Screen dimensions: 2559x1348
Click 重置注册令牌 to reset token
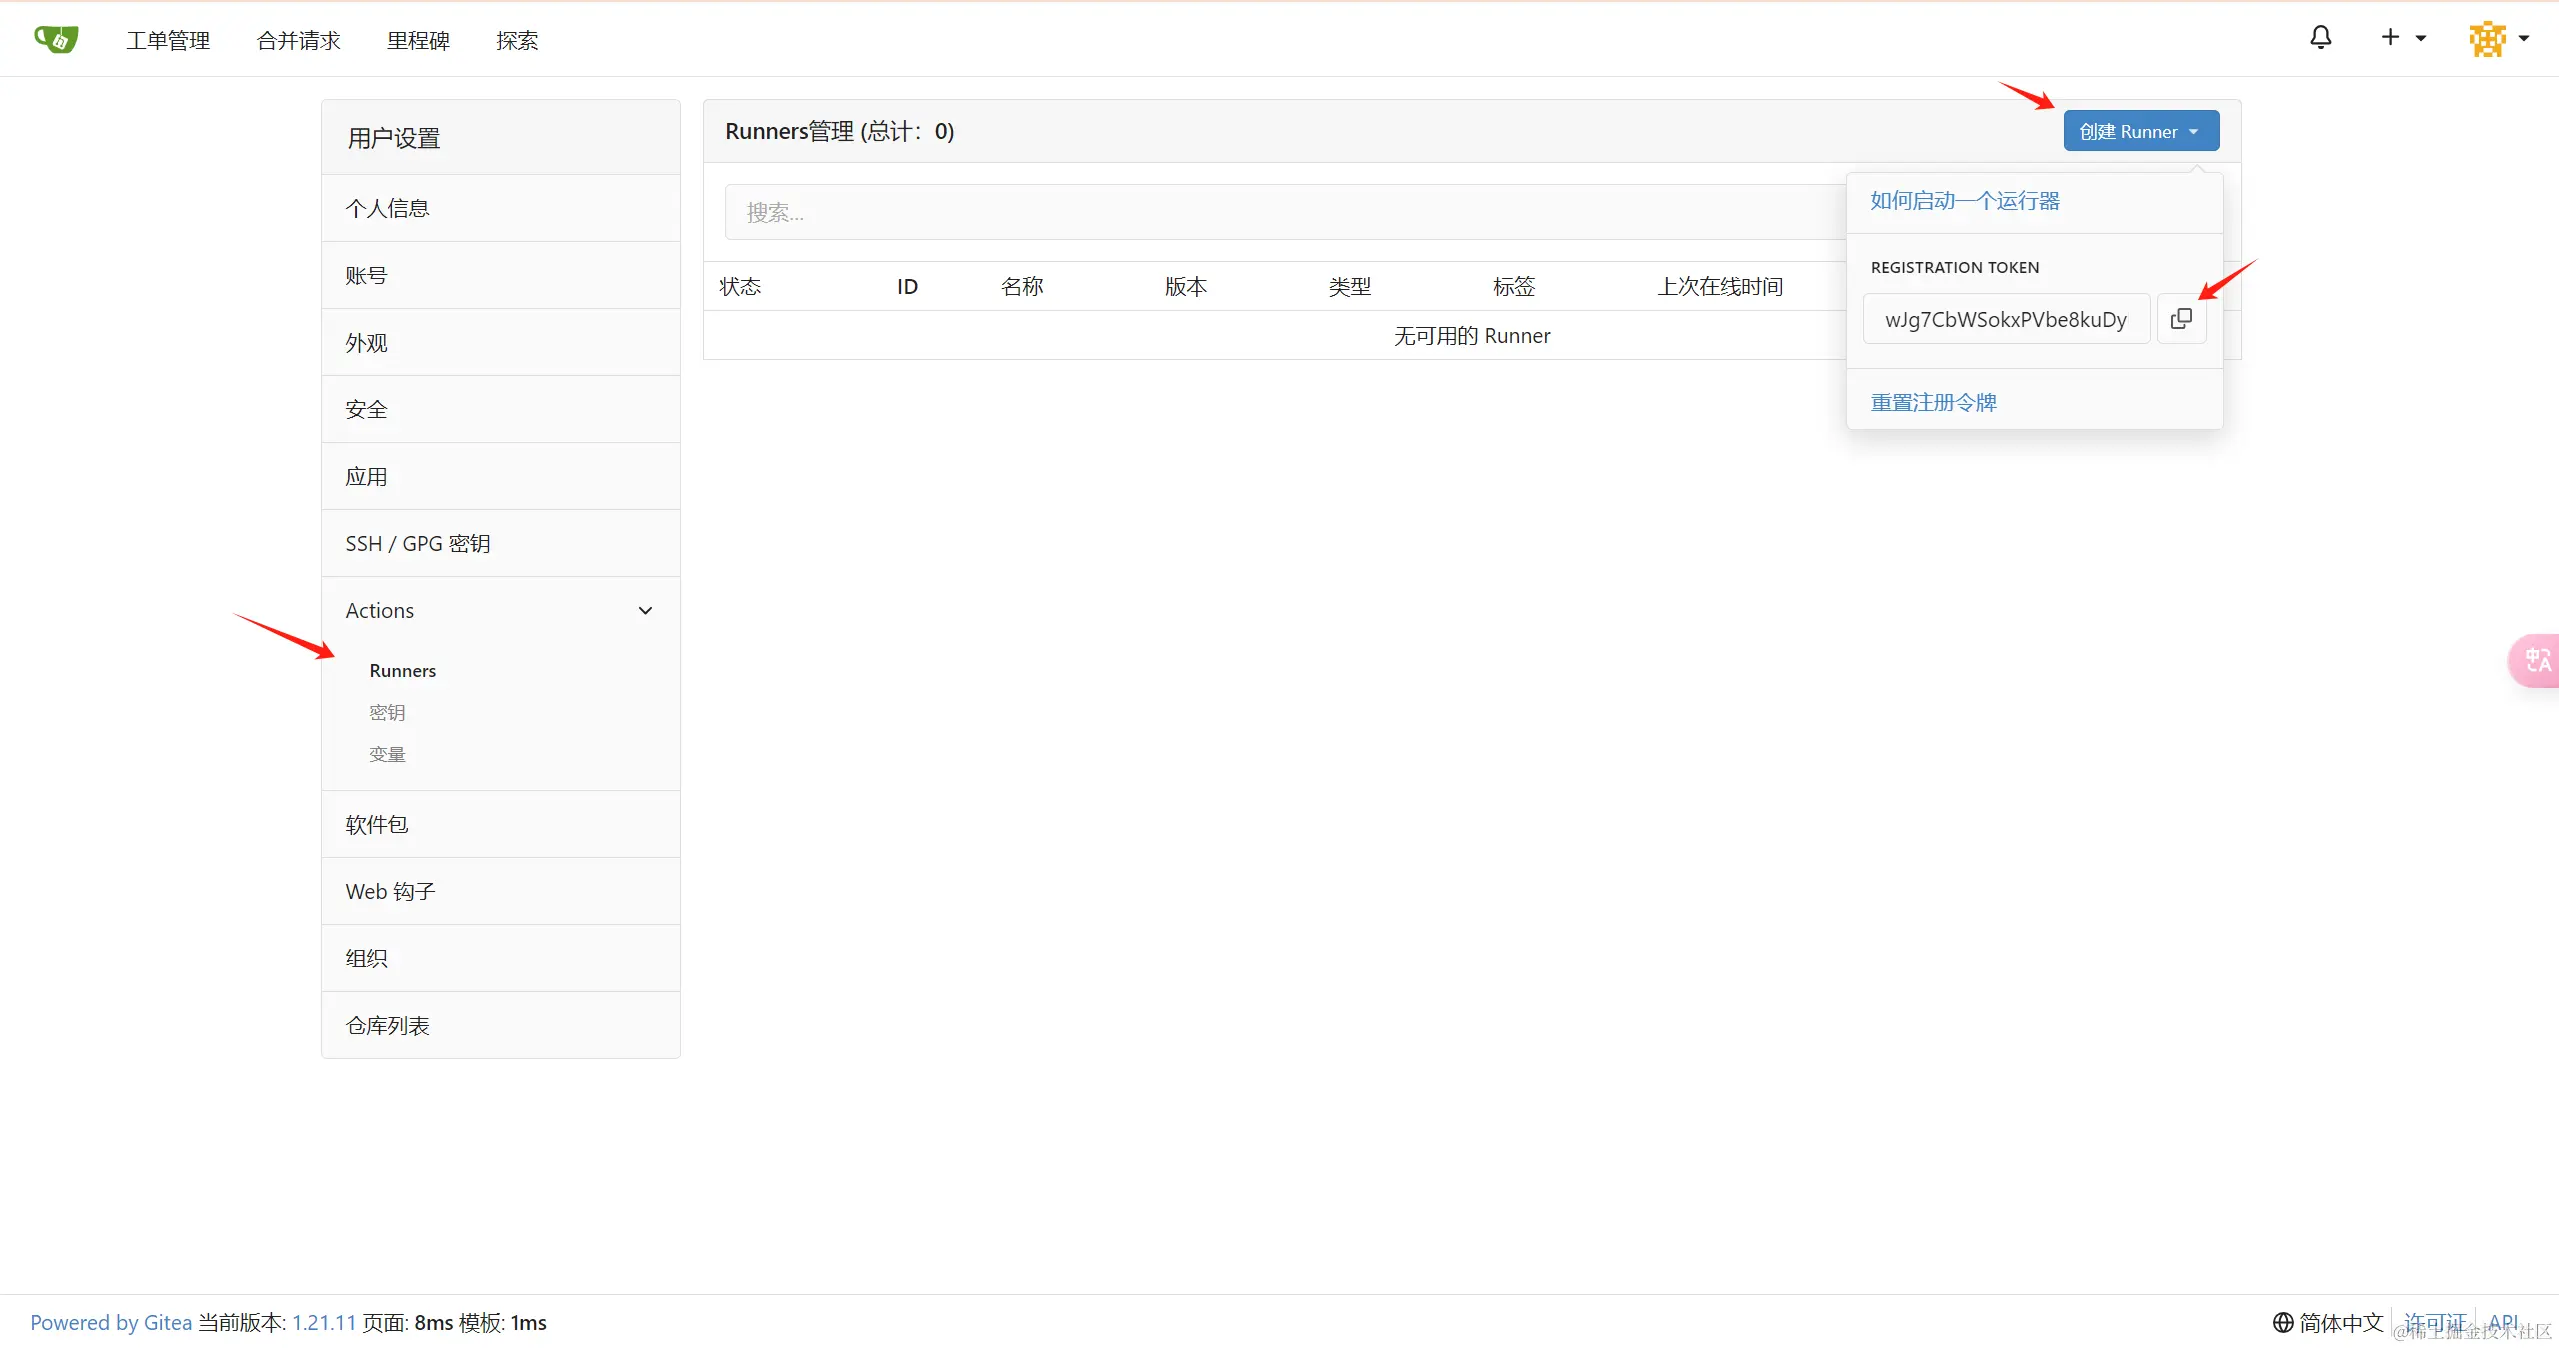point(1933,402)
